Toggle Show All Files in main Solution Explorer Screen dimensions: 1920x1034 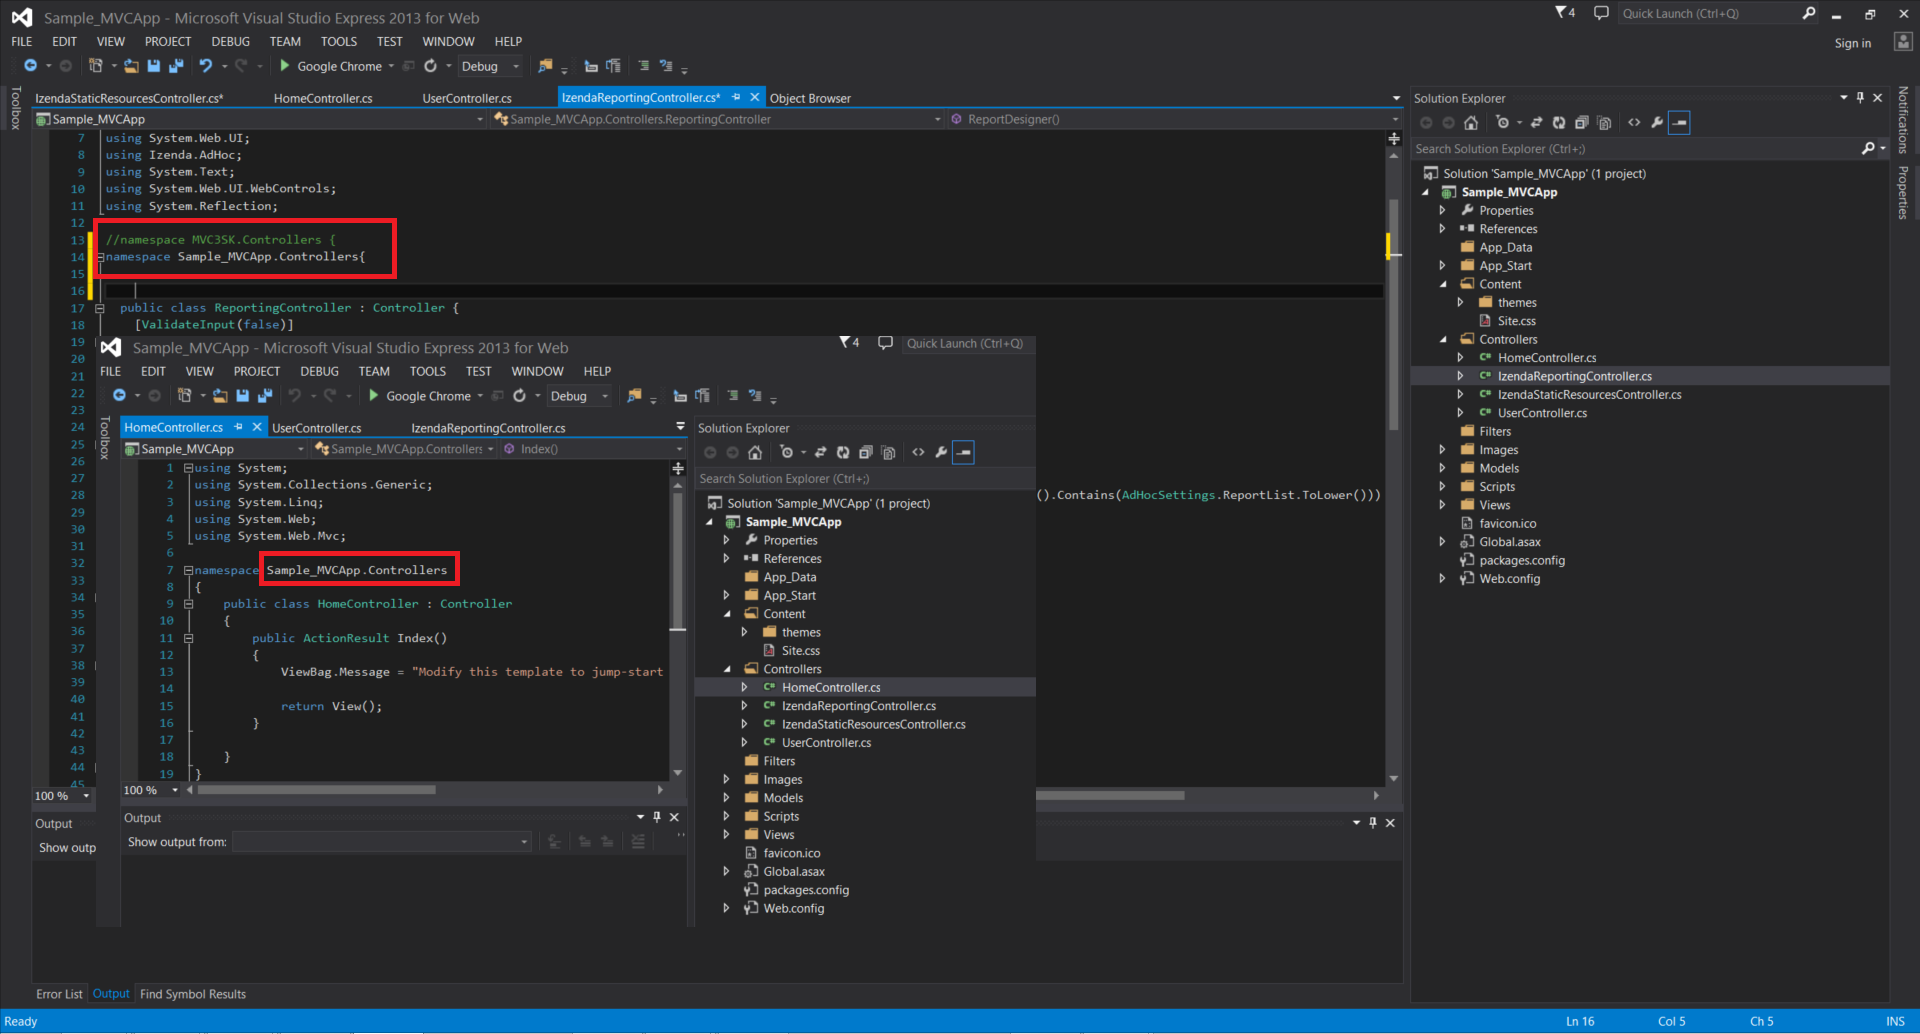tap(1605, 123)
